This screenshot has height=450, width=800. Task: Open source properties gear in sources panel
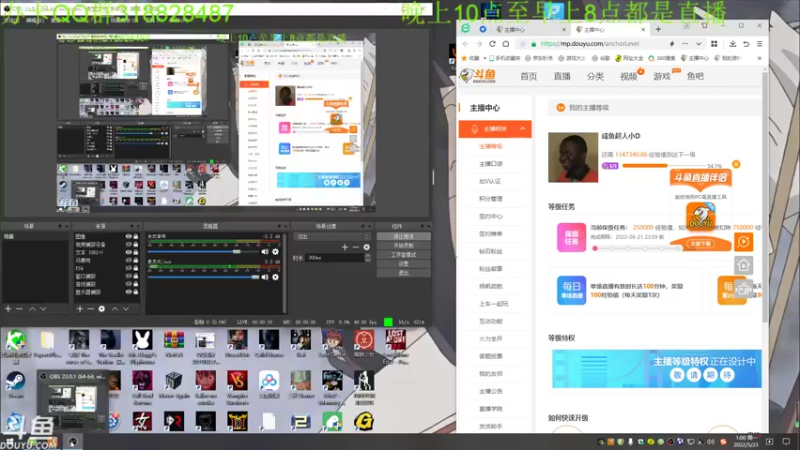click(102, 309)
